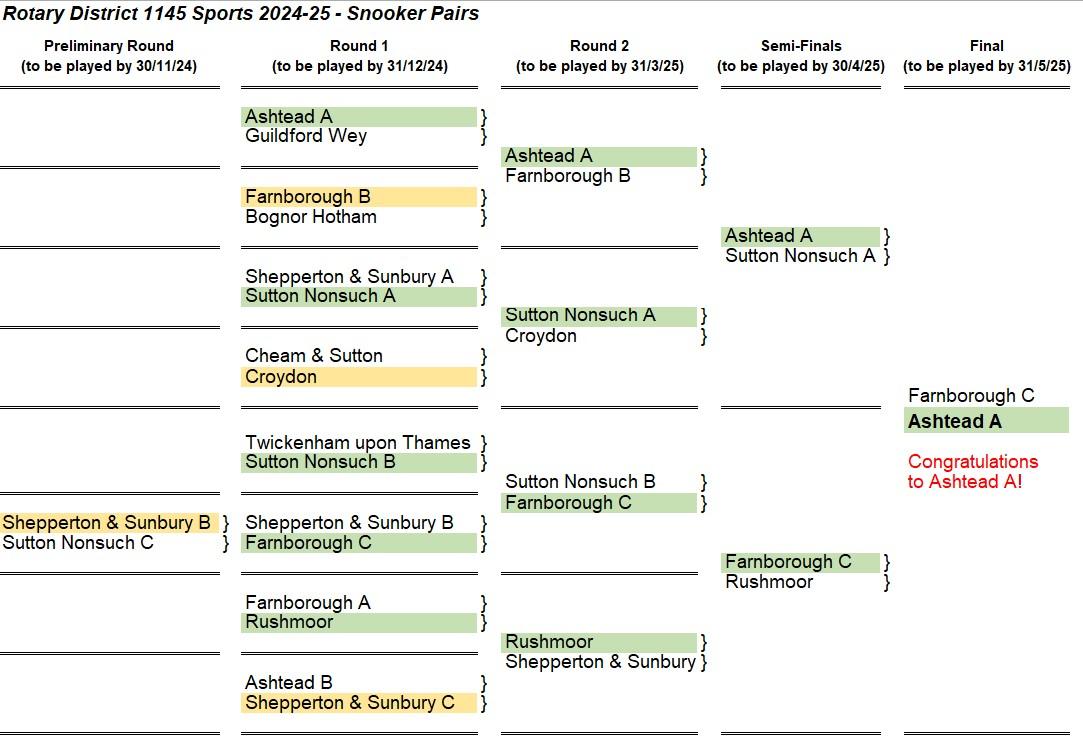Click Shepperton & Sunbury C highlighted cell
The image size is (1083, 738).
358,703
